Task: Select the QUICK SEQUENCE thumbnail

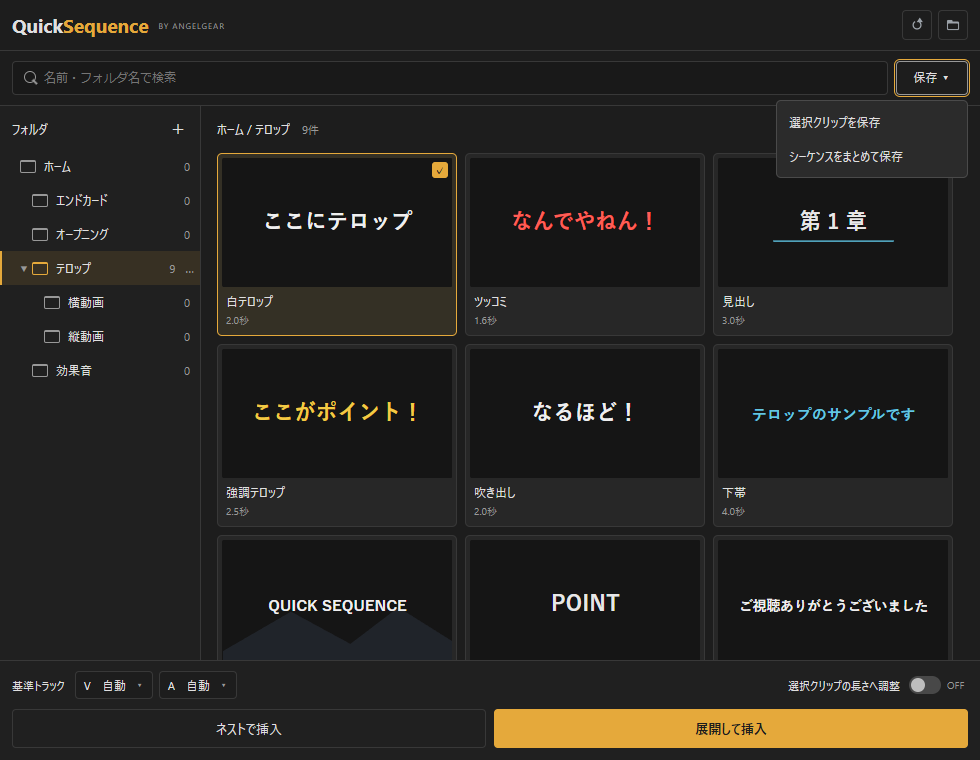Action: (337, 600)
